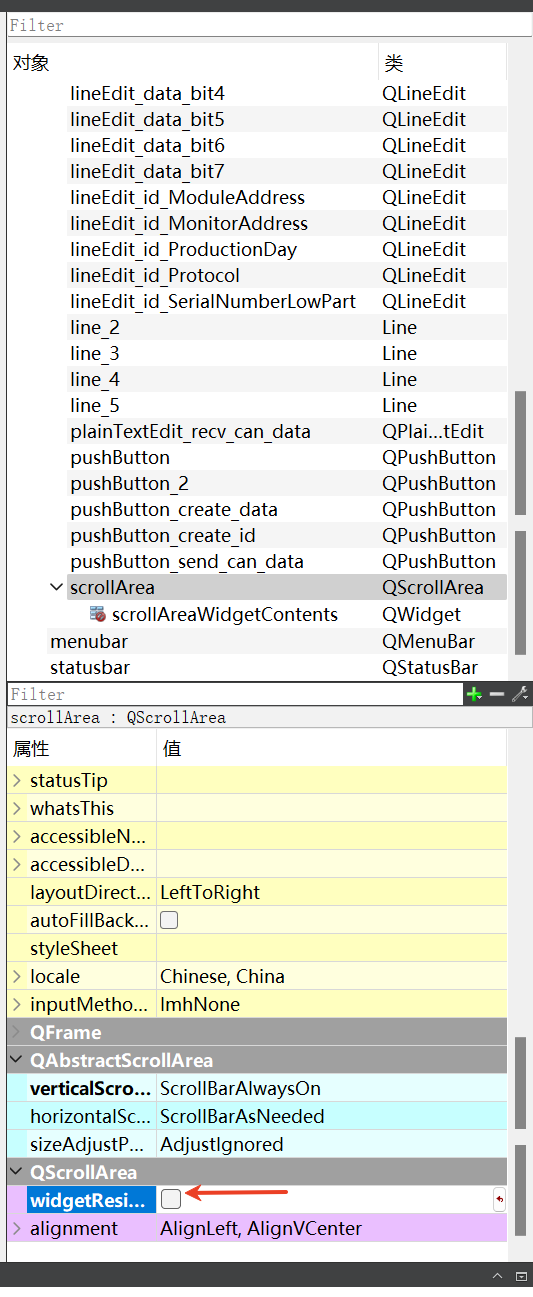Click the 对象 column header
Image resolution: width=533 pixels, height=1297 pixels.
click(x=192, y=63)
